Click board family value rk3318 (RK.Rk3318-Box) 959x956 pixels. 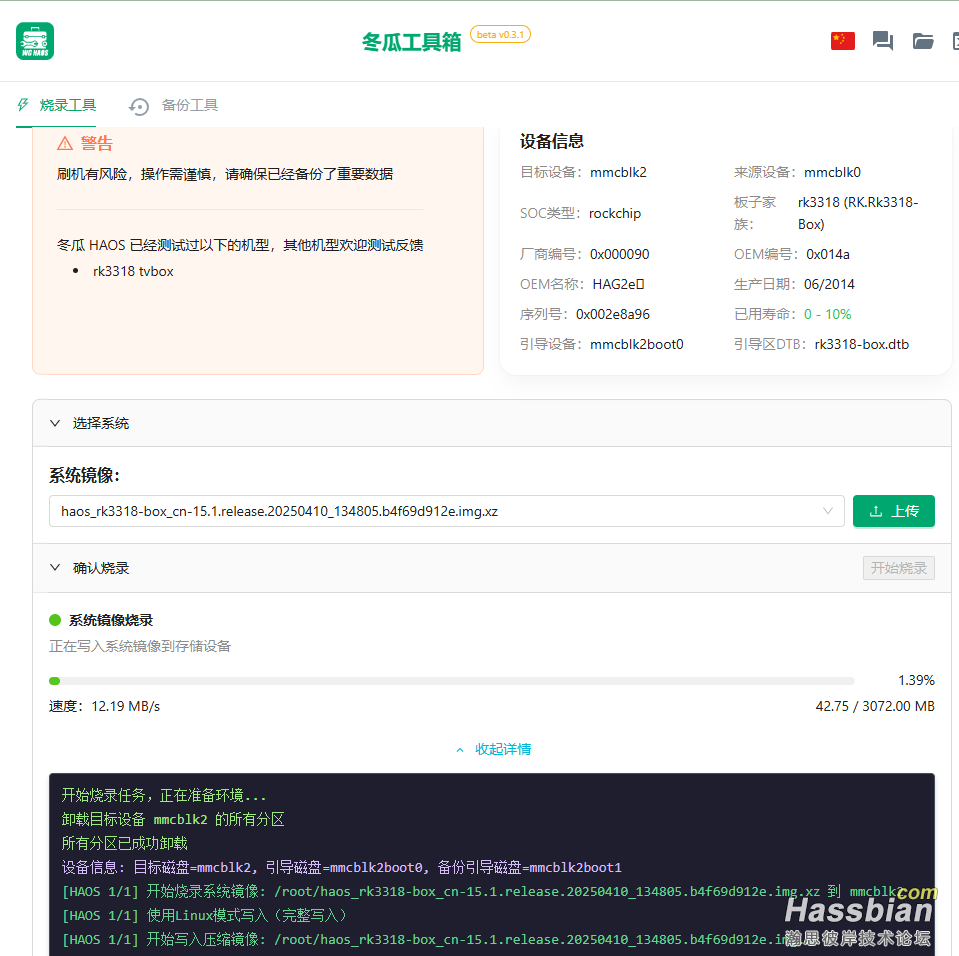[857, 213]
